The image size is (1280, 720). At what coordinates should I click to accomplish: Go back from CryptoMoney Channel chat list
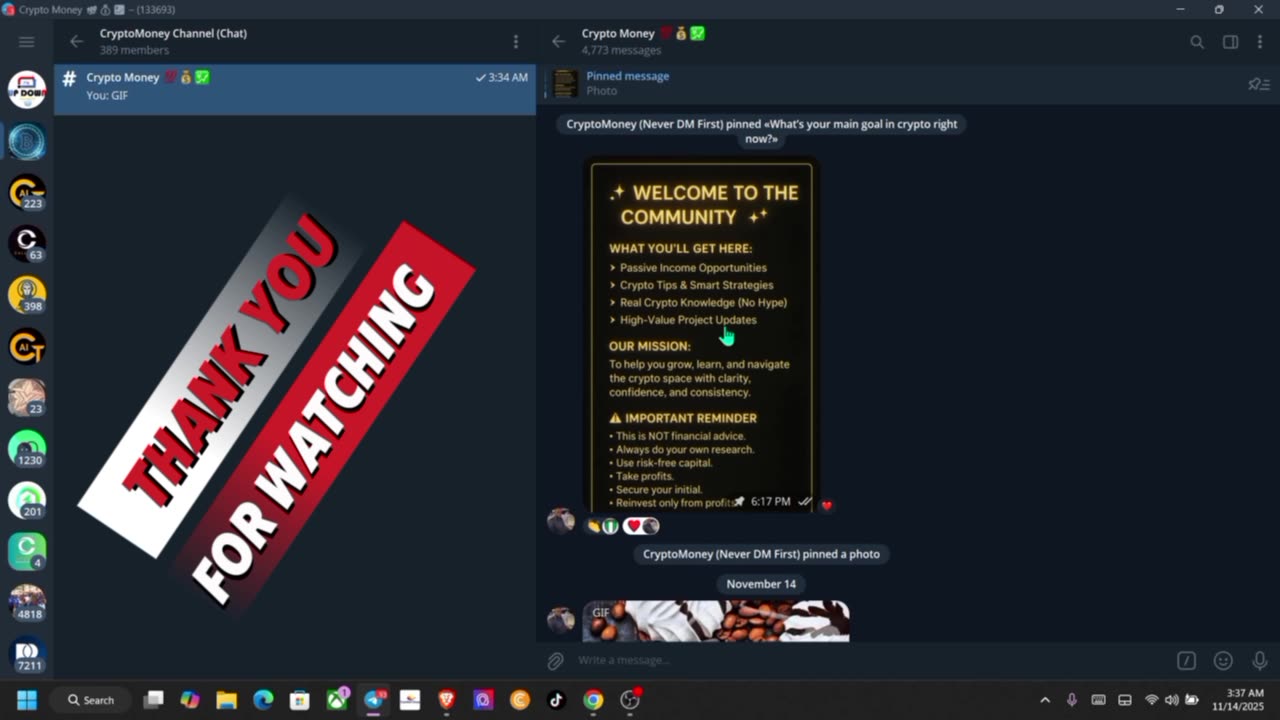(x=76, y=41)
